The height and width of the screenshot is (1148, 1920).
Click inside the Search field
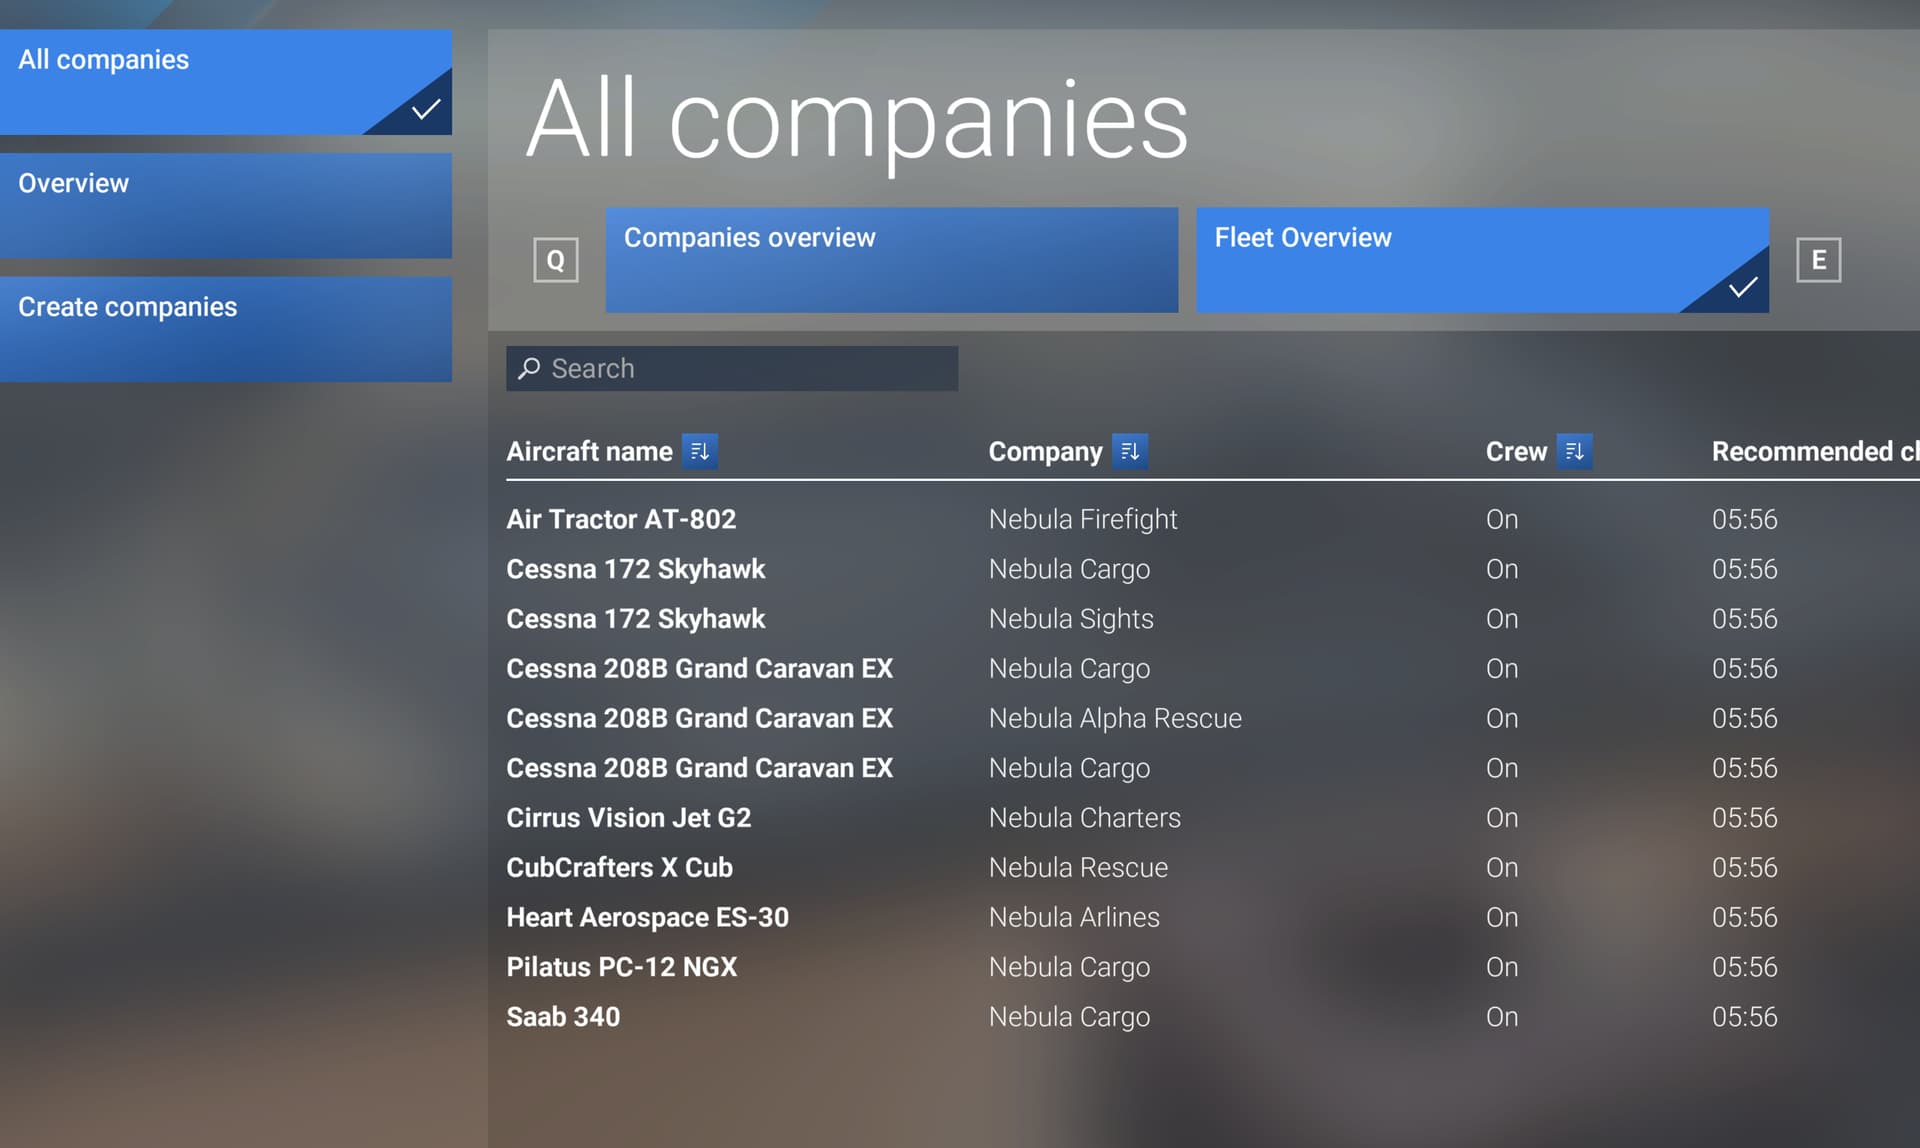[730, 368]
